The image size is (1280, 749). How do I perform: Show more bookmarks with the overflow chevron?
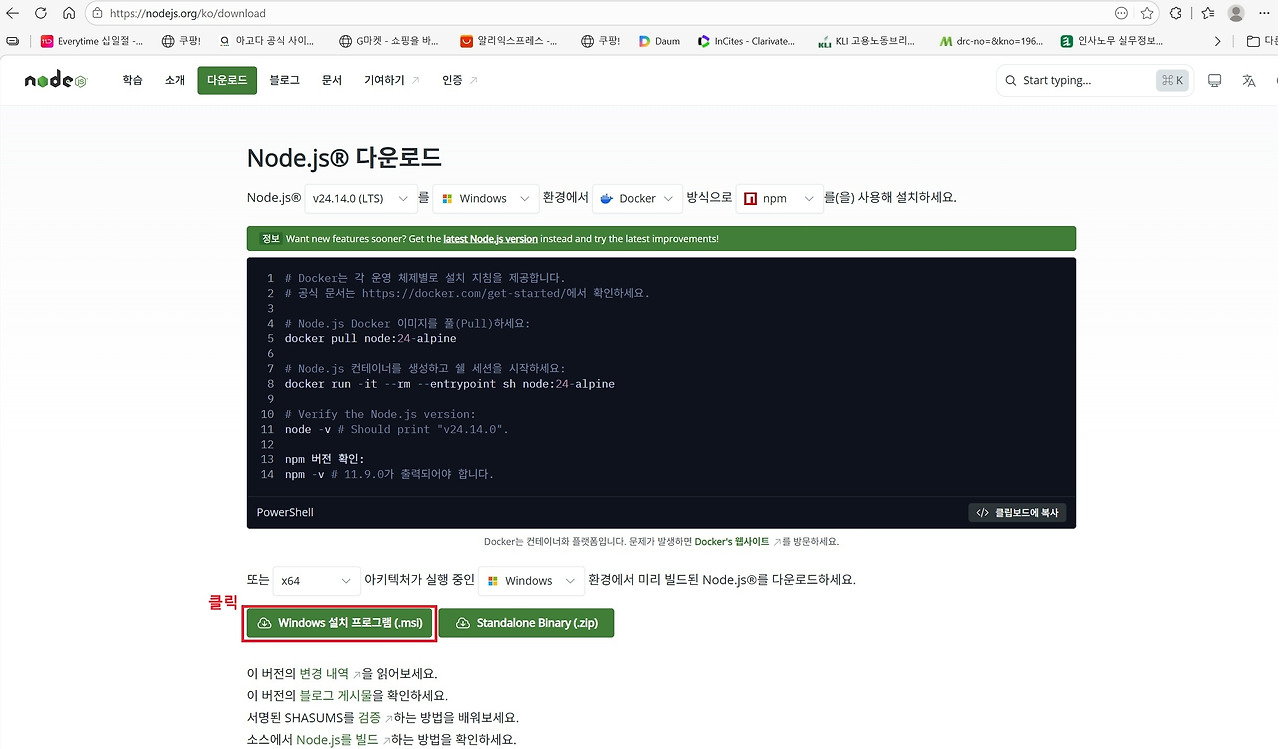pos(1217,41)
